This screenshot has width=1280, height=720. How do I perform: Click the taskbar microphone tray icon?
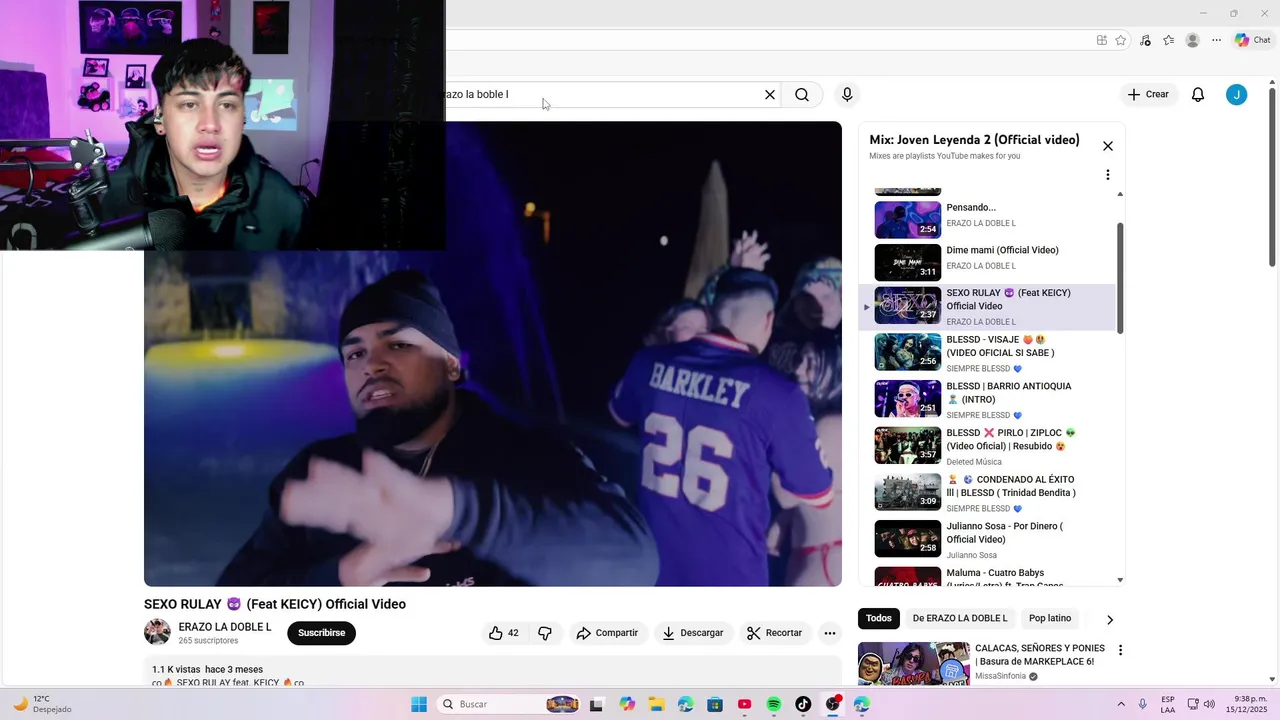tap(1143, 704)
